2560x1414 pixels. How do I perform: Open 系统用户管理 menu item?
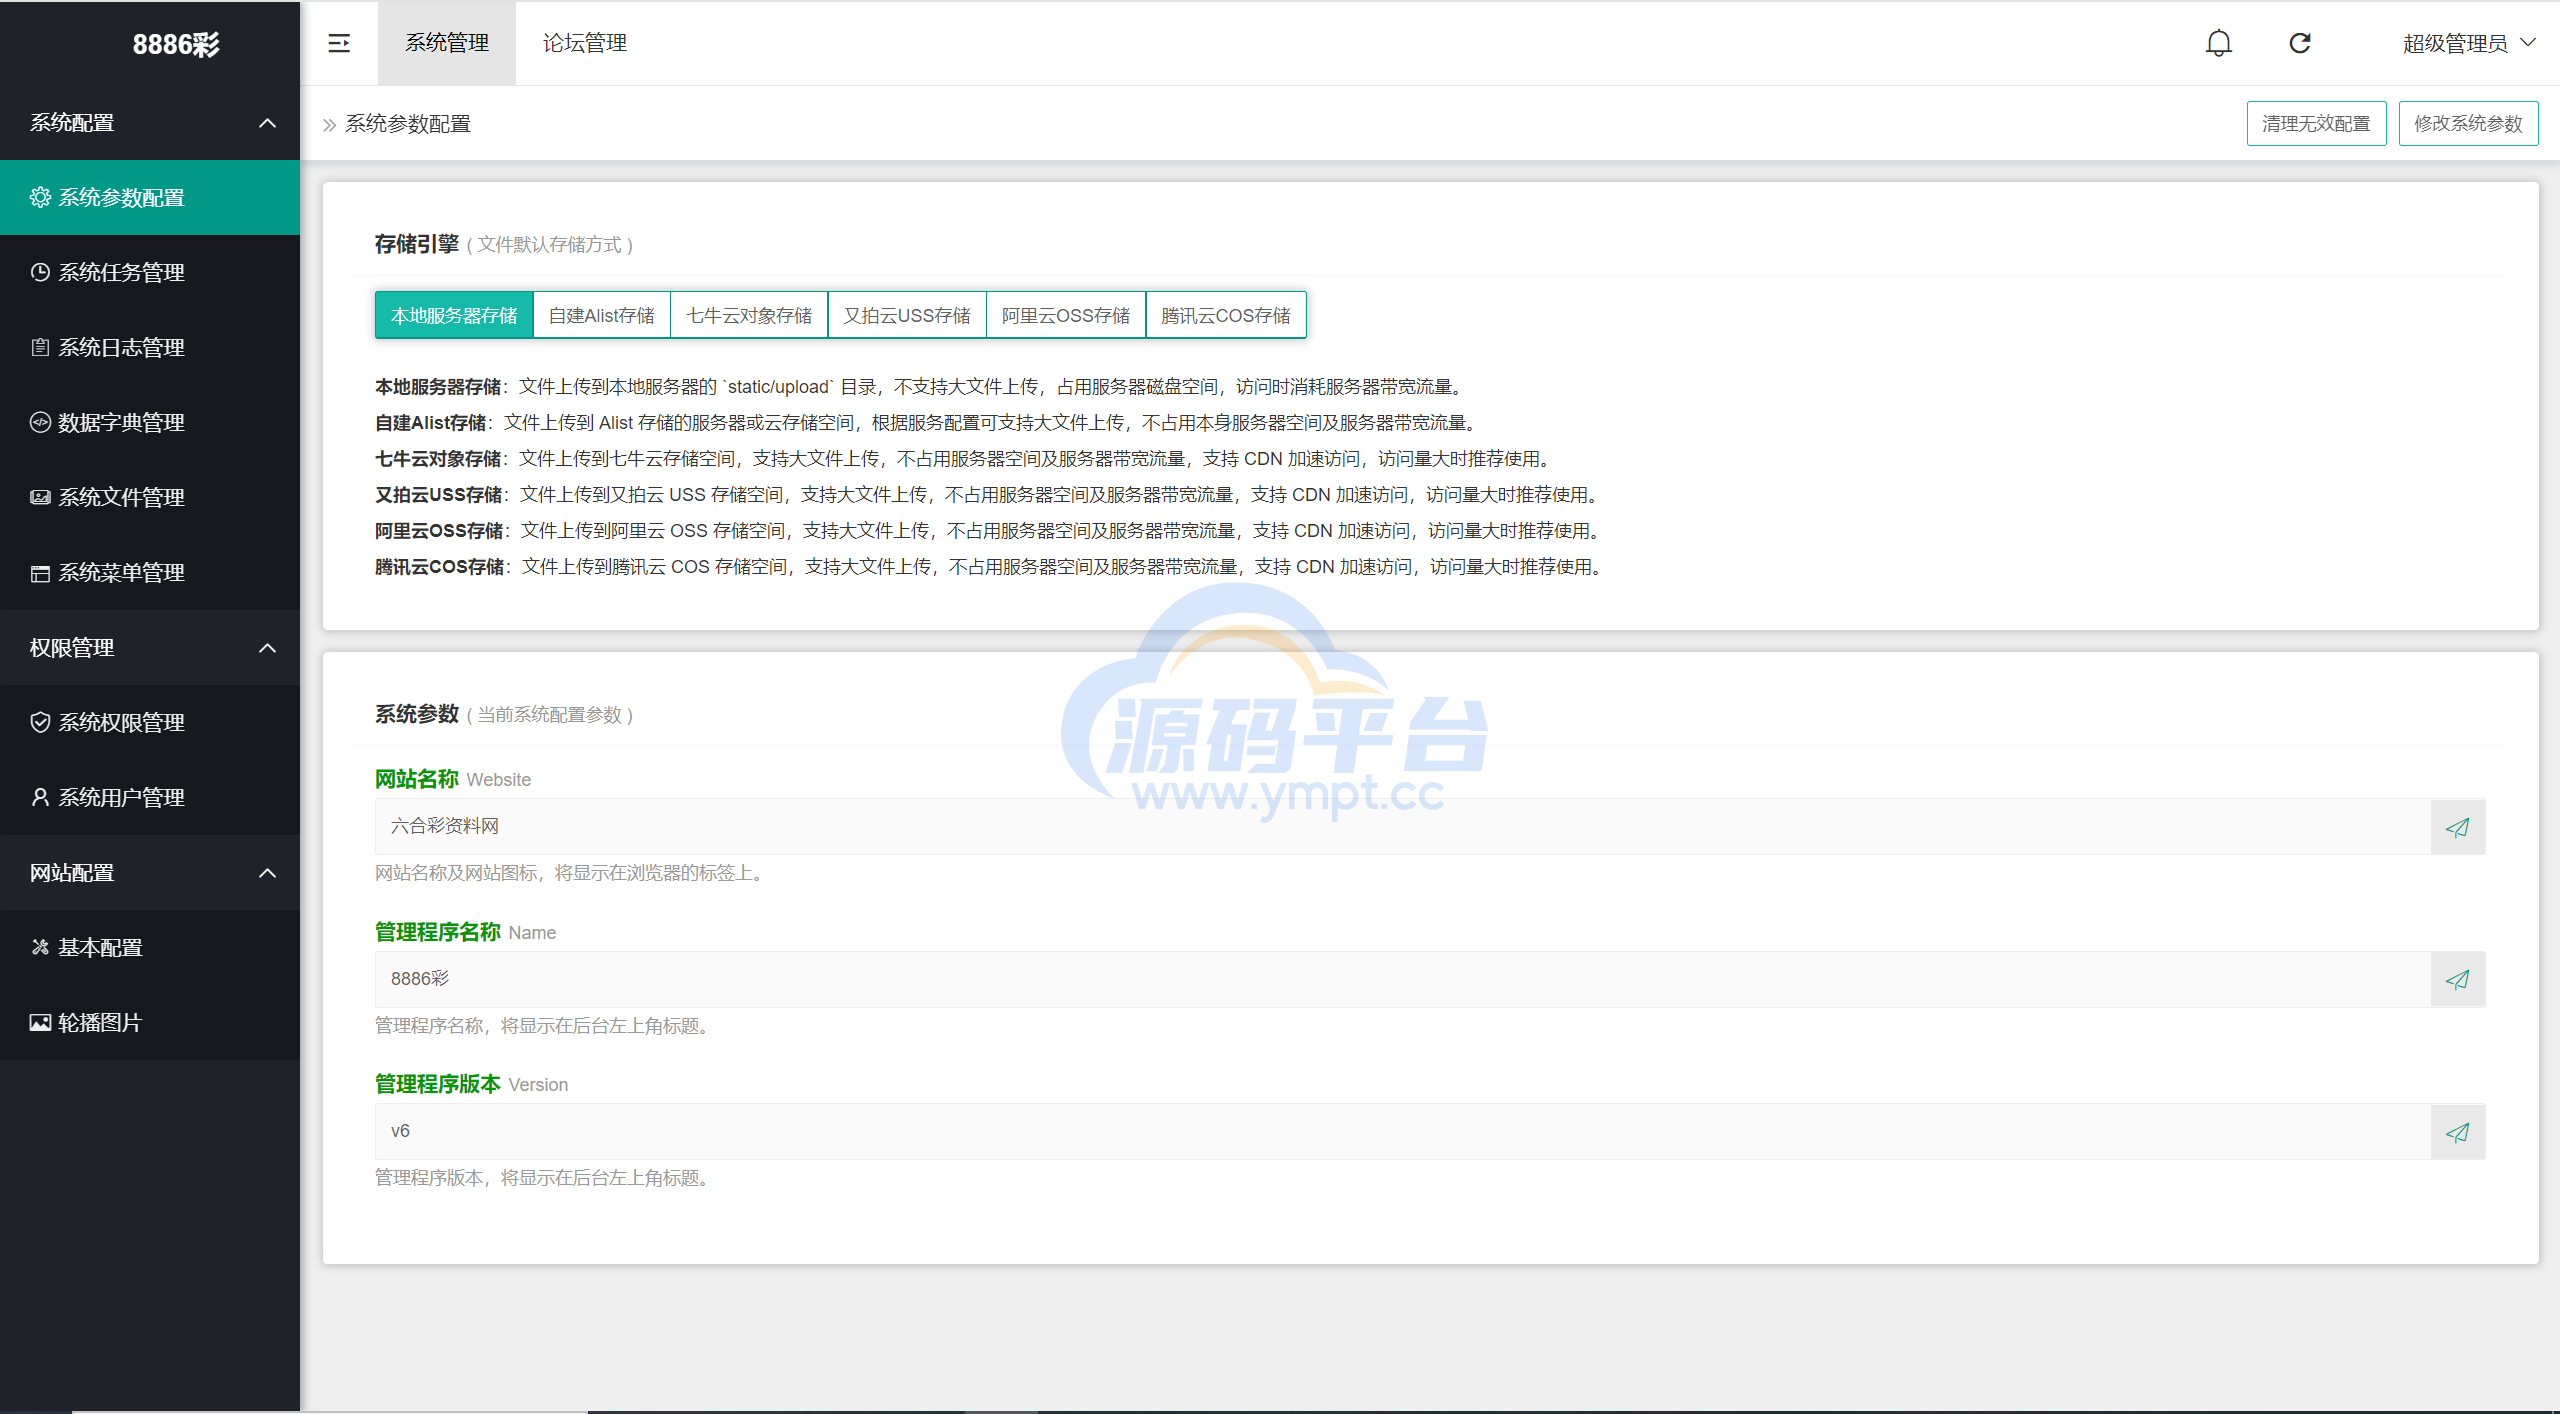(x=120, y=797)
